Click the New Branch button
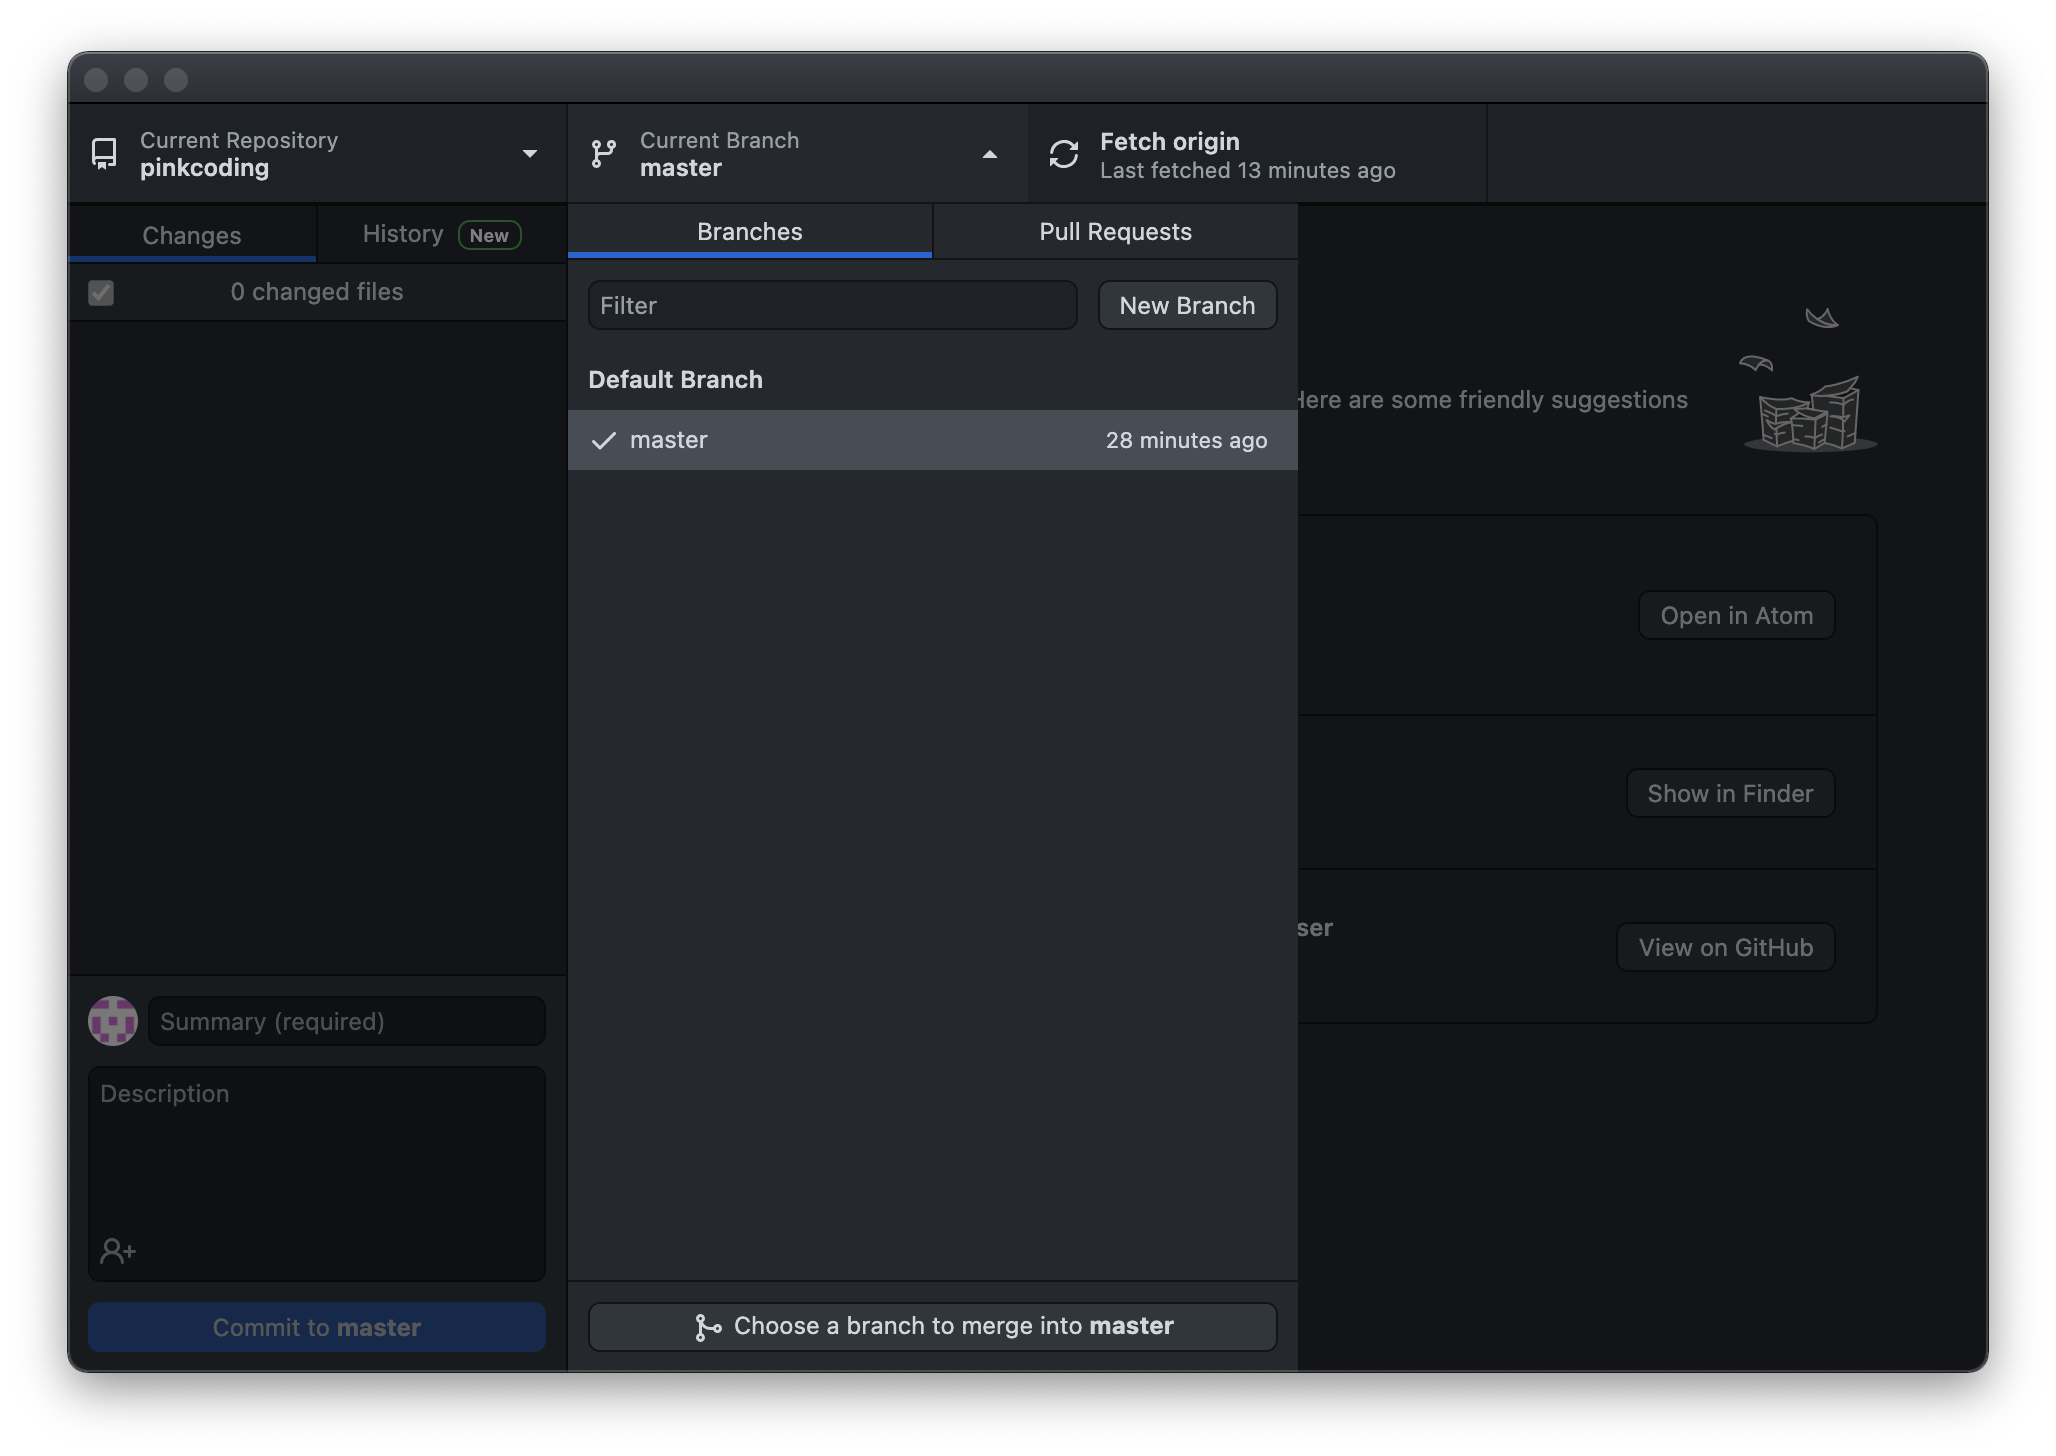 coord(1187,305)
